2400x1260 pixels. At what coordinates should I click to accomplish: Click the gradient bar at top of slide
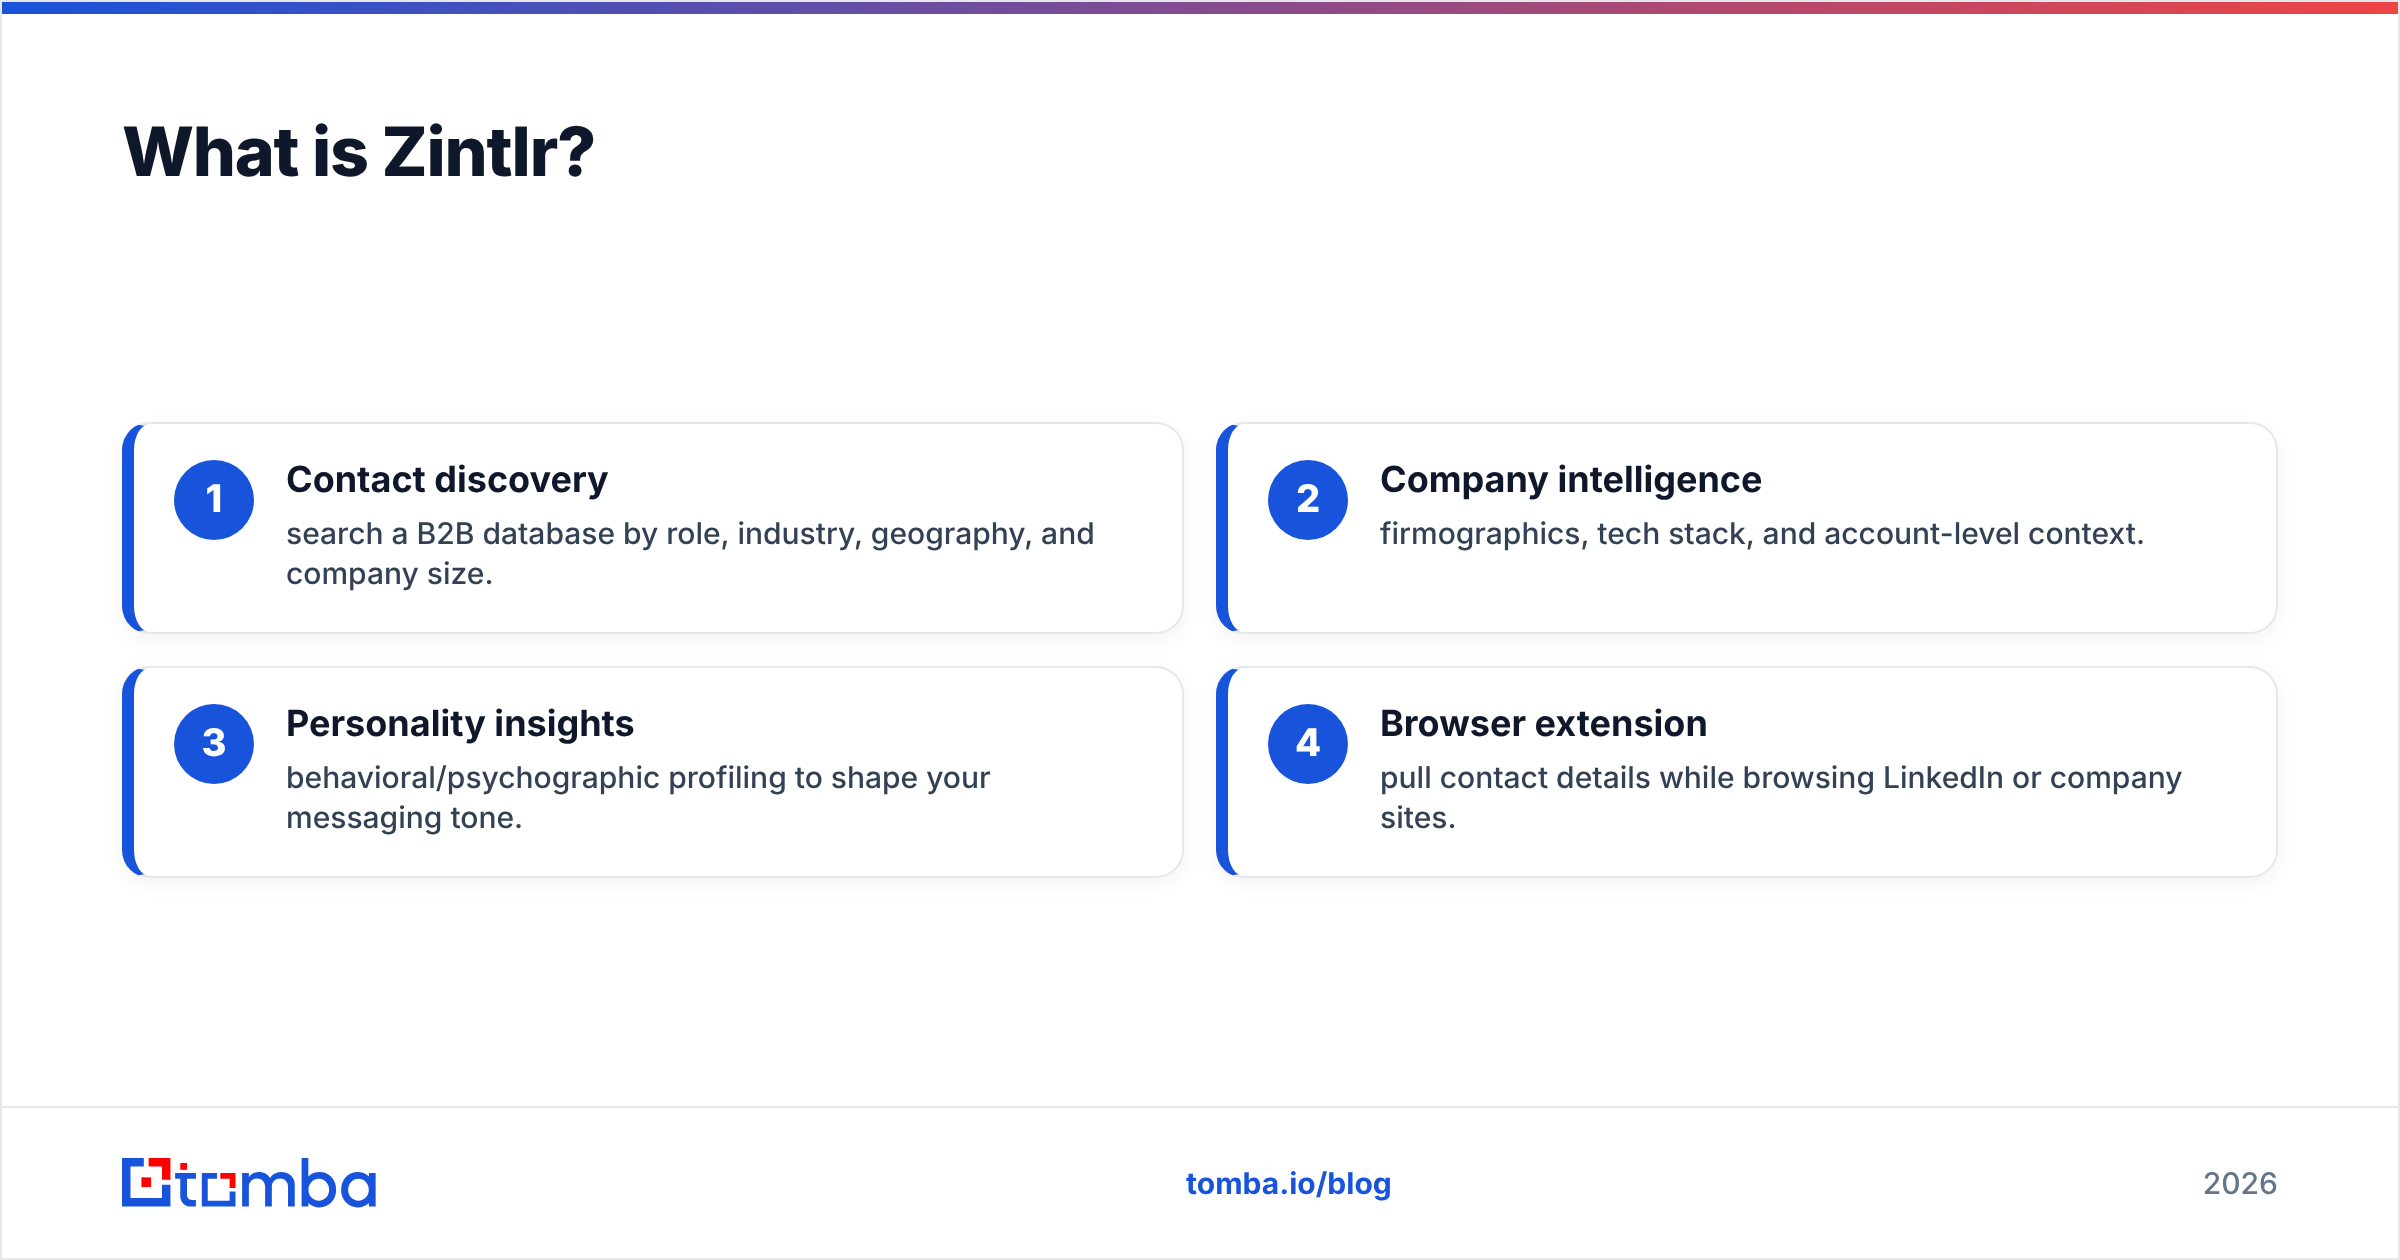[1200, 7]
